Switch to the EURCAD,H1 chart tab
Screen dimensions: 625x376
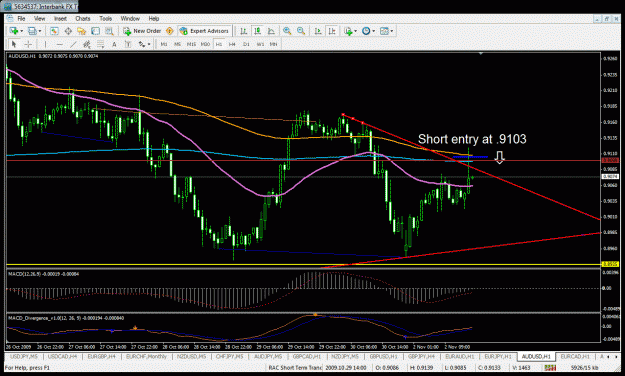574,356
